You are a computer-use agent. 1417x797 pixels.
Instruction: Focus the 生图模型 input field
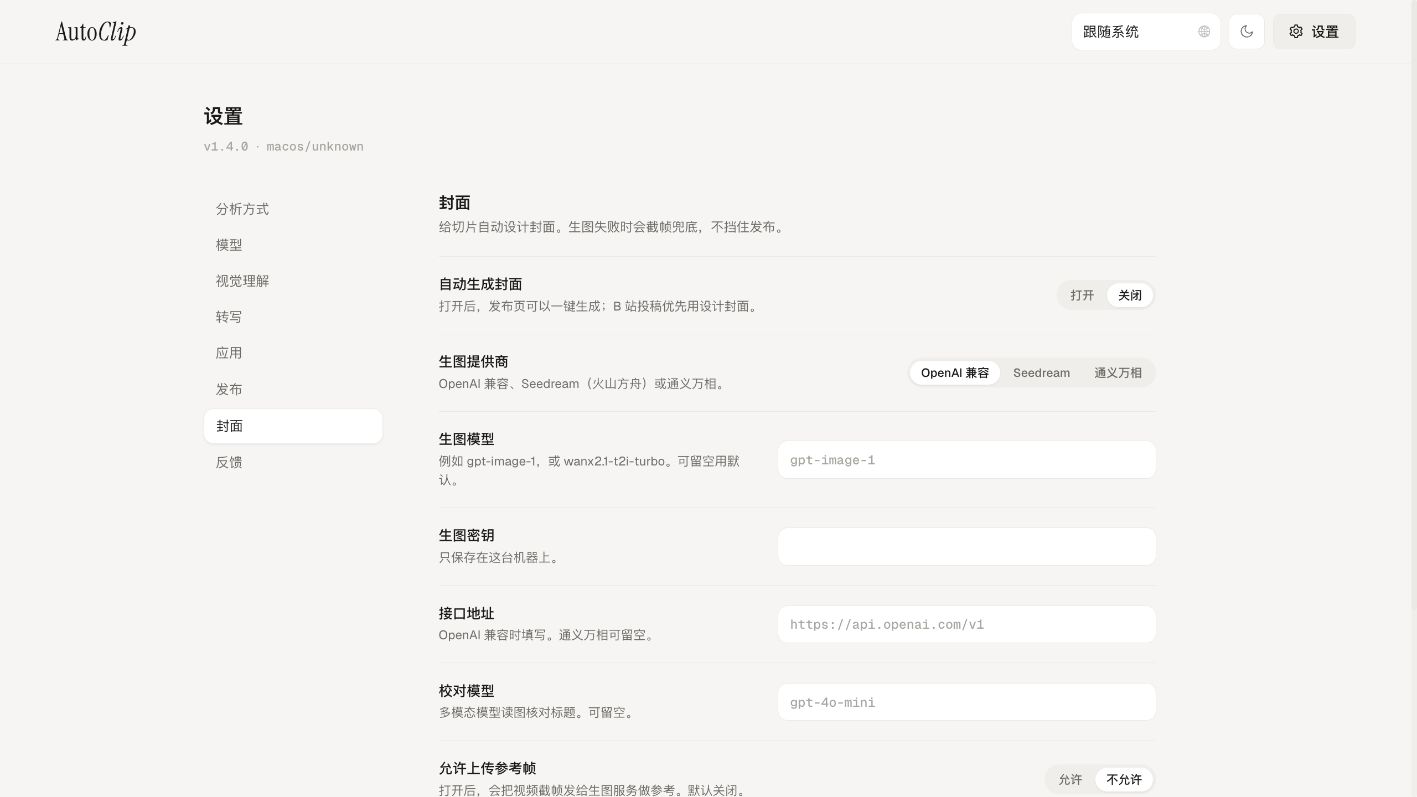click(967, 460)
